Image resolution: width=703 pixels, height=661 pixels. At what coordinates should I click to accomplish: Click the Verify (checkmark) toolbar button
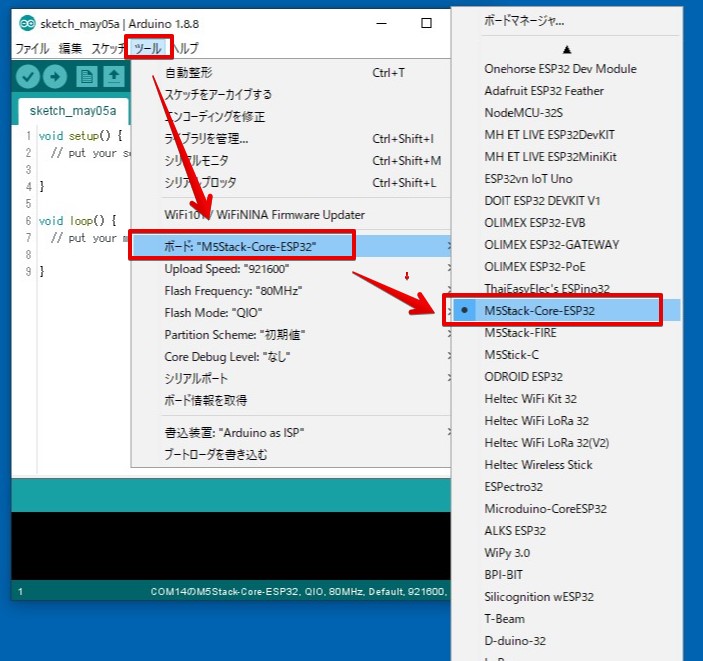[x=28, y=77]
